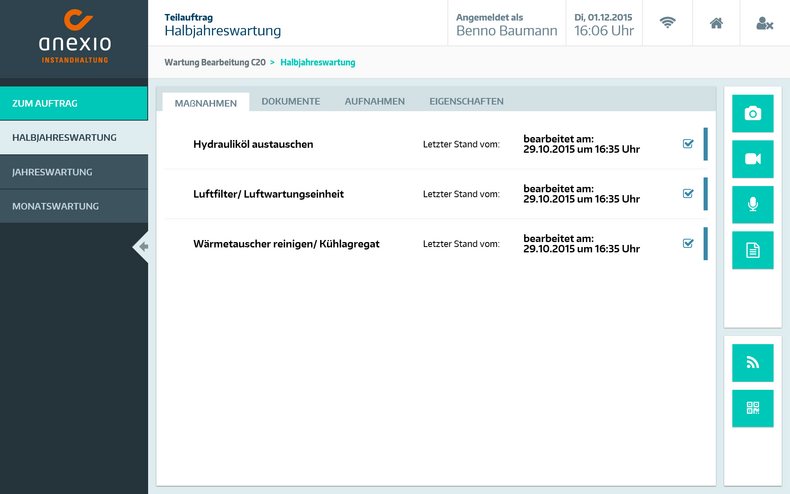Viewport: 790px width, 494px height.
Task: Select Monatswartung in the sidebar
Action: (x=74, y=206)
